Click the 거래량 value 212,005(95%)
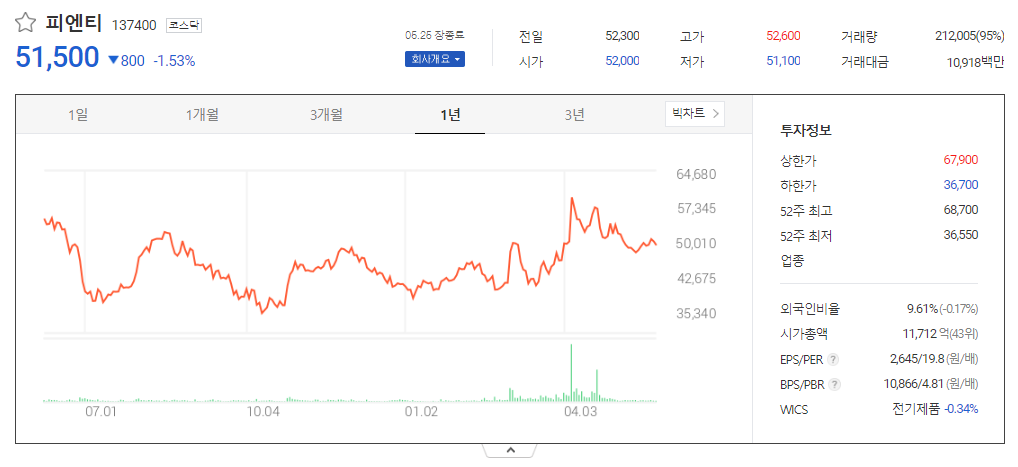The image size is (1018, 467). point(970,36)
